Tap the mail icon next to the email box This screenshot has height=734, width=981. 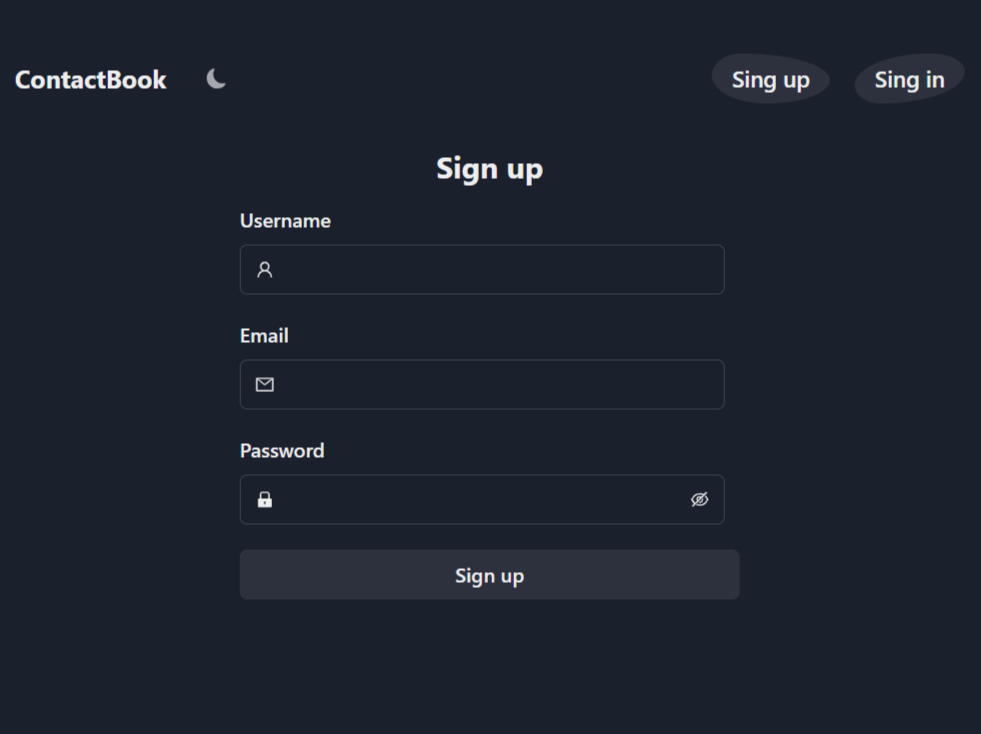pos(264,384)
